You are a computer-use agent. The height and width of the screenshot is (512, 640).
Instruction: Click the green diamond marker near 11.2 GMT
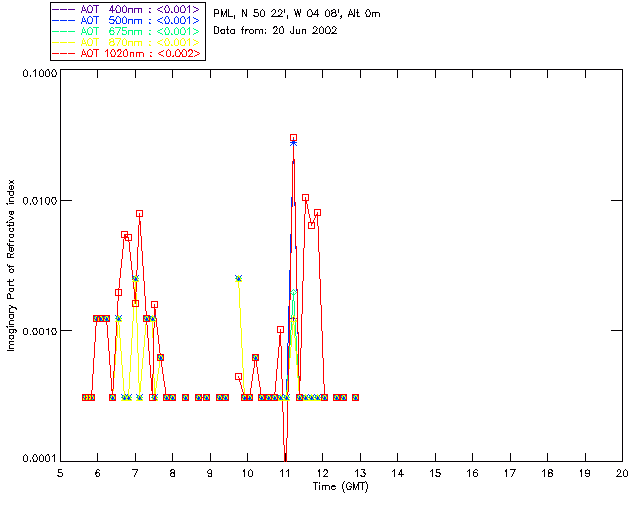pyautogui.click(x=293, y=292)
